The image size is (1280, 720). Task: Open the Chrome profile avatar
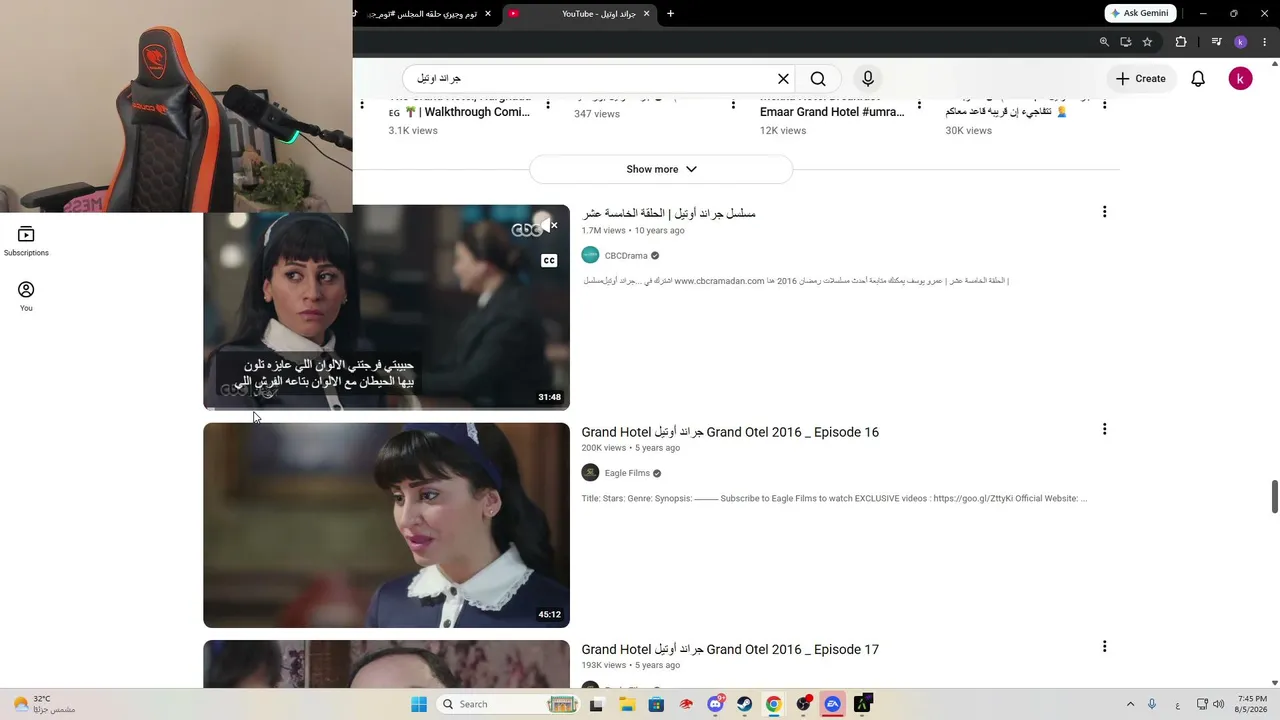coord(1241,42)
